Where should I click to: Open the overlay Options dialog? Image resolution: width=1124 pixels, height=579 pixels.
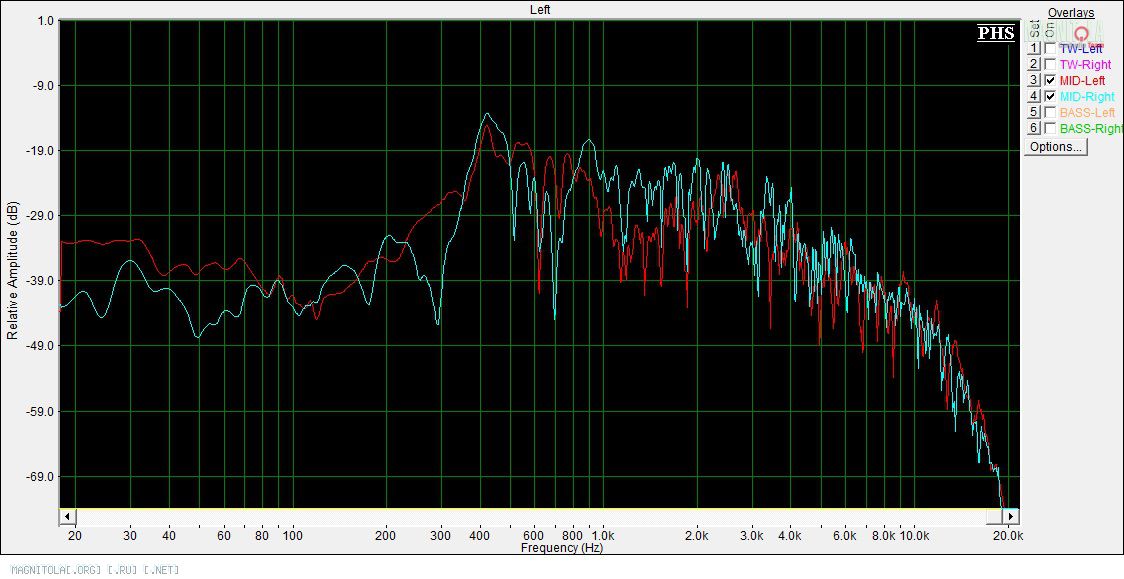(x=1055, y=147)
